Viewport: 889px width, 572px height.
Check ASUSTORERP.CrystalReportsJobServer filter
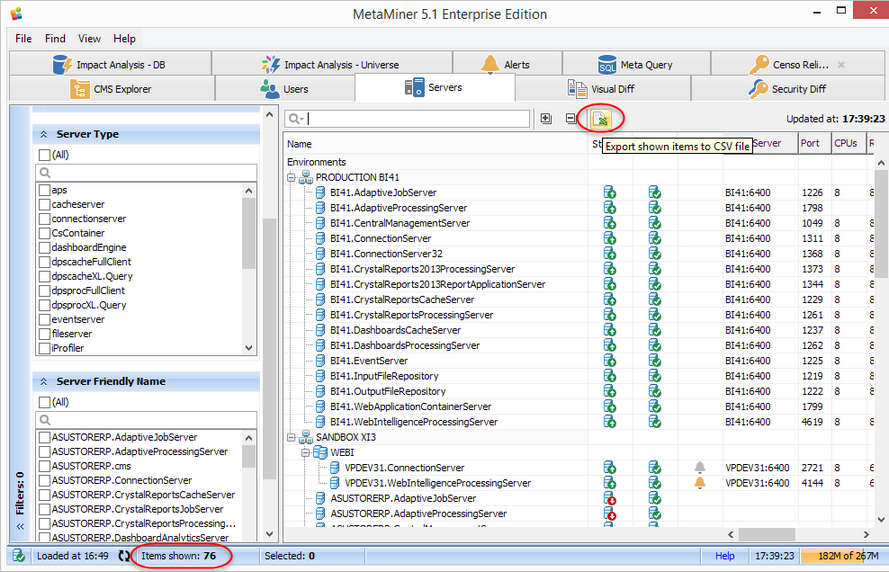pyautogui.click(x=44, y=509)
